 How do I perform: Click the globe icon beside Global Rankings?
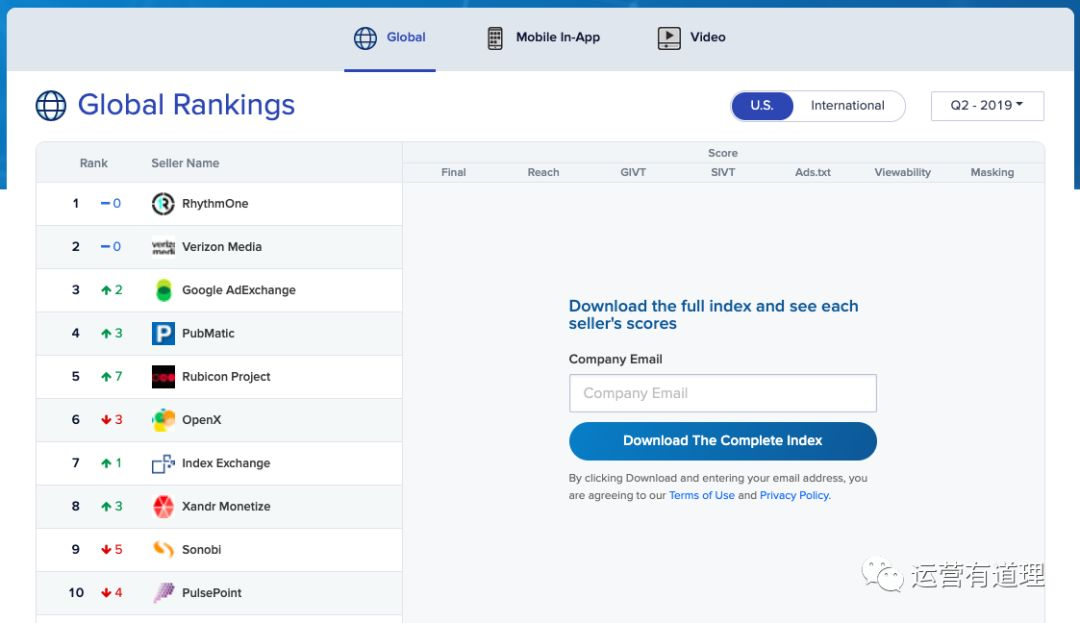[x=51, y=105]
